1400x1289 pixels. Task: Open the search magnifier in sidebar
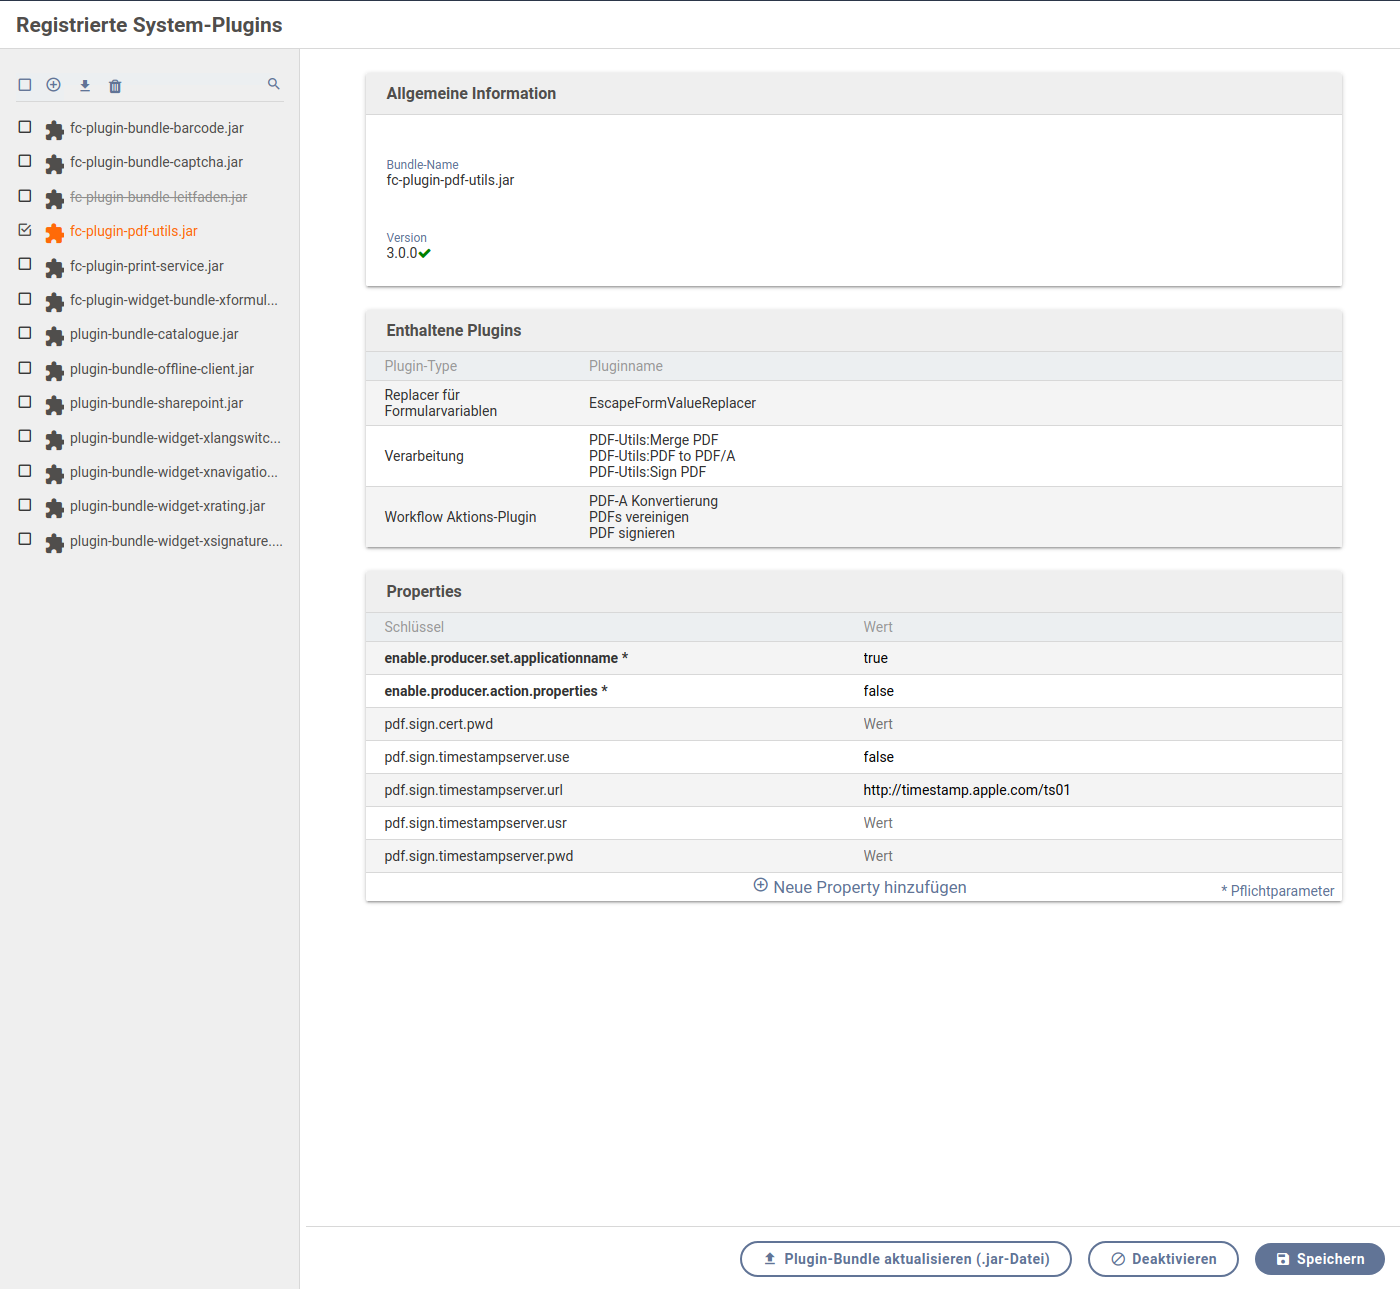point(273,84)
